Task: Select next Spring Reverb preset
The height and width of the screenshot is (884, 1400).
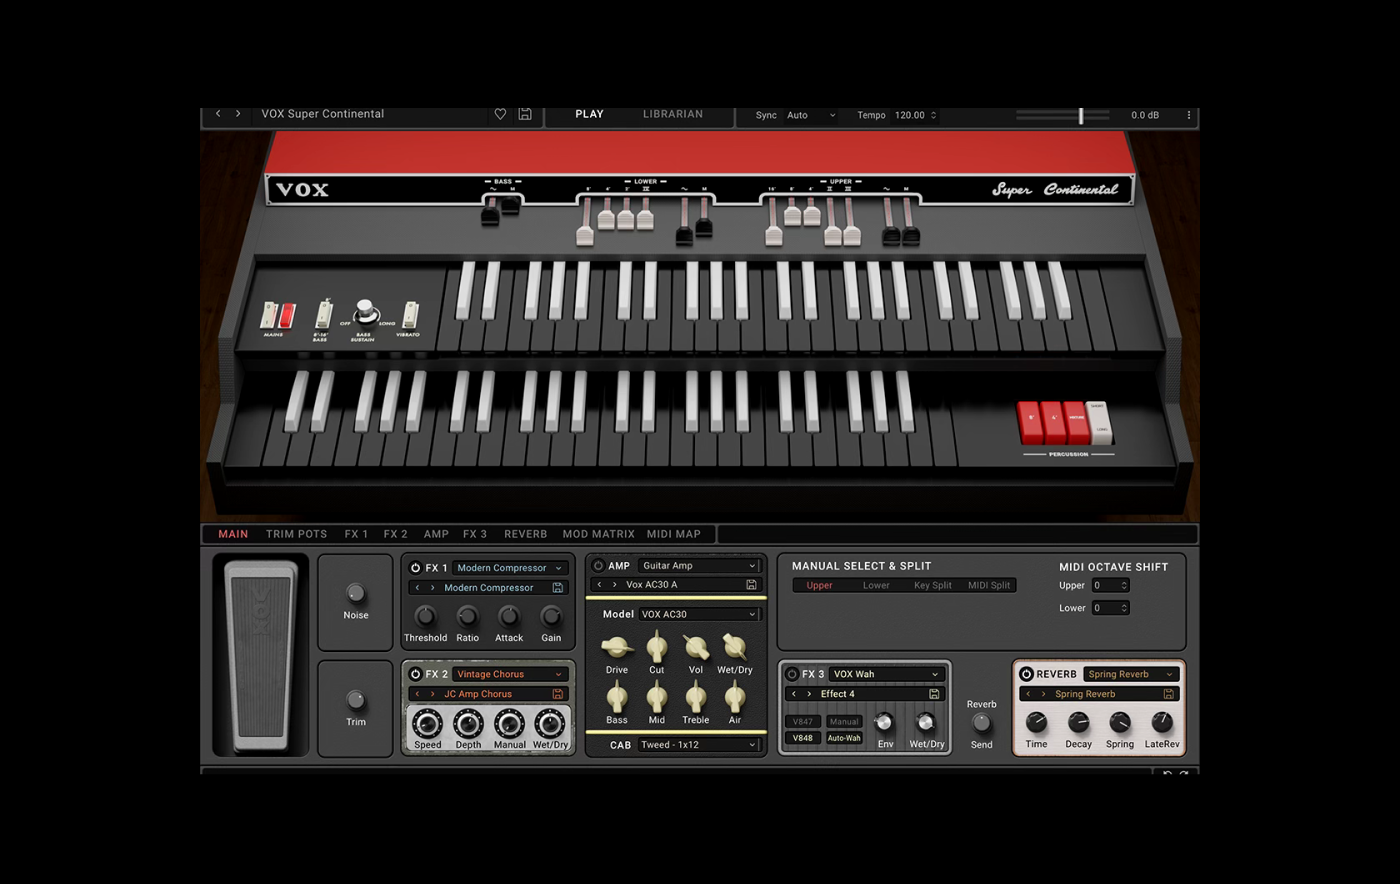Action: [x=1043, y=694]
